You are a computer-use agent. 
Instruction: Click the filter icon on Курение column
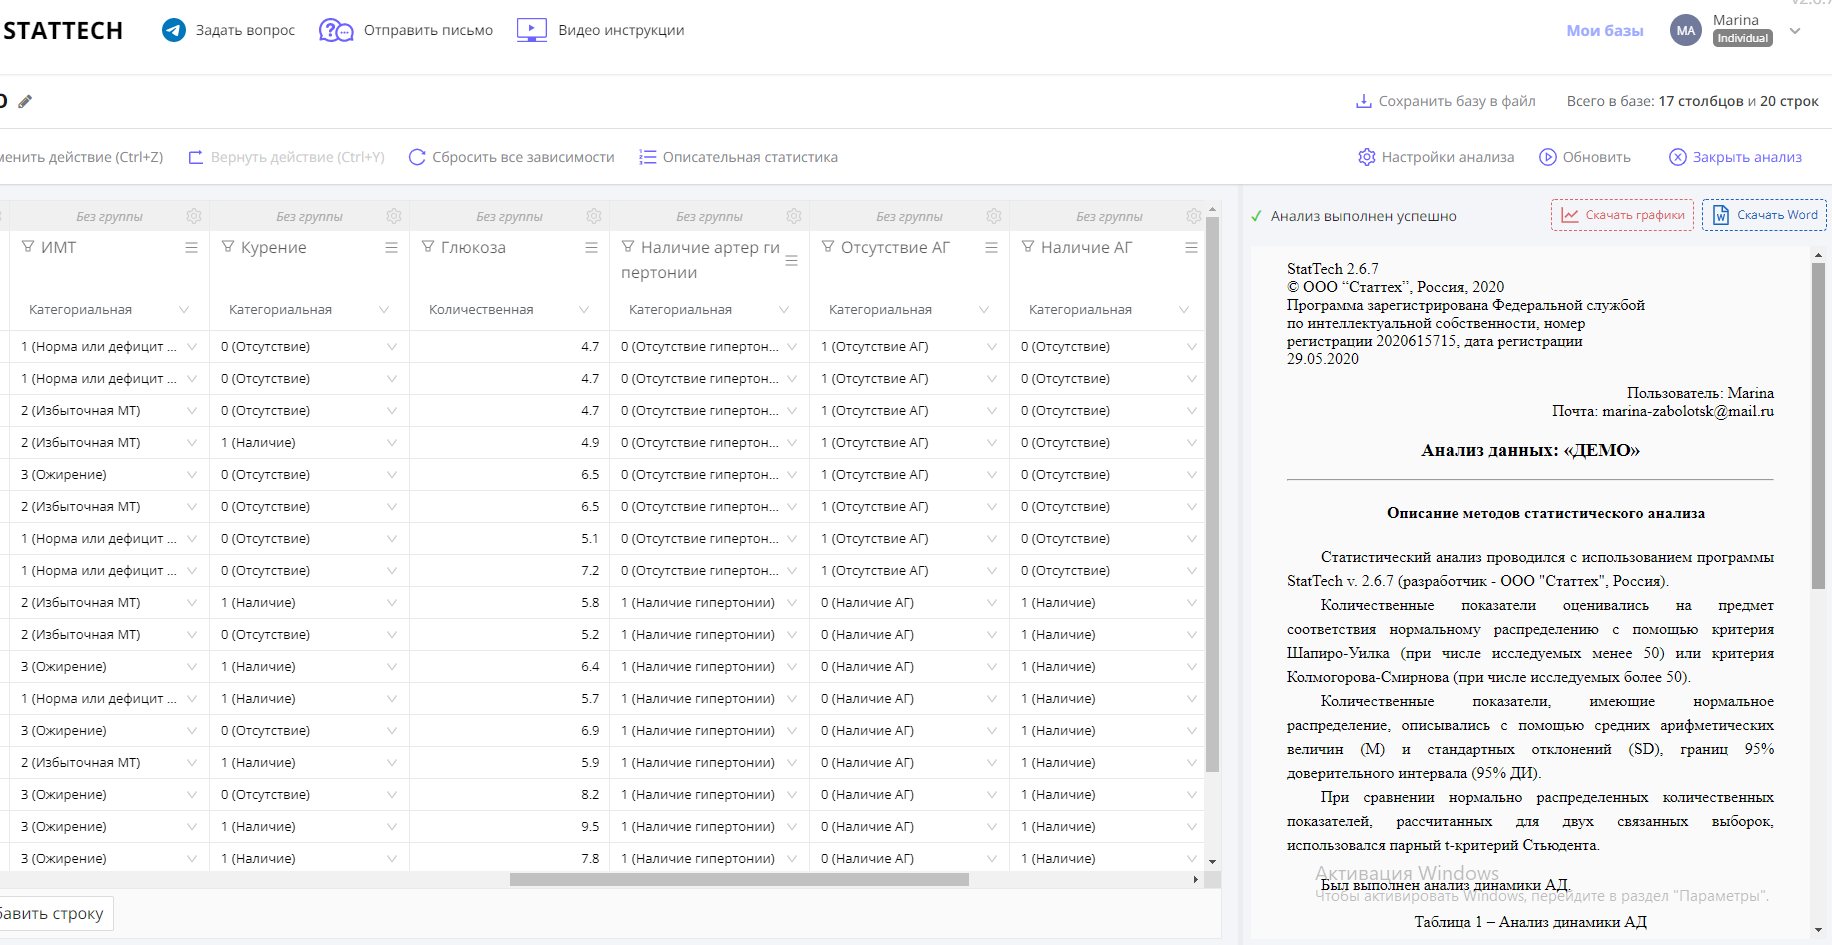tap(228, 247)
